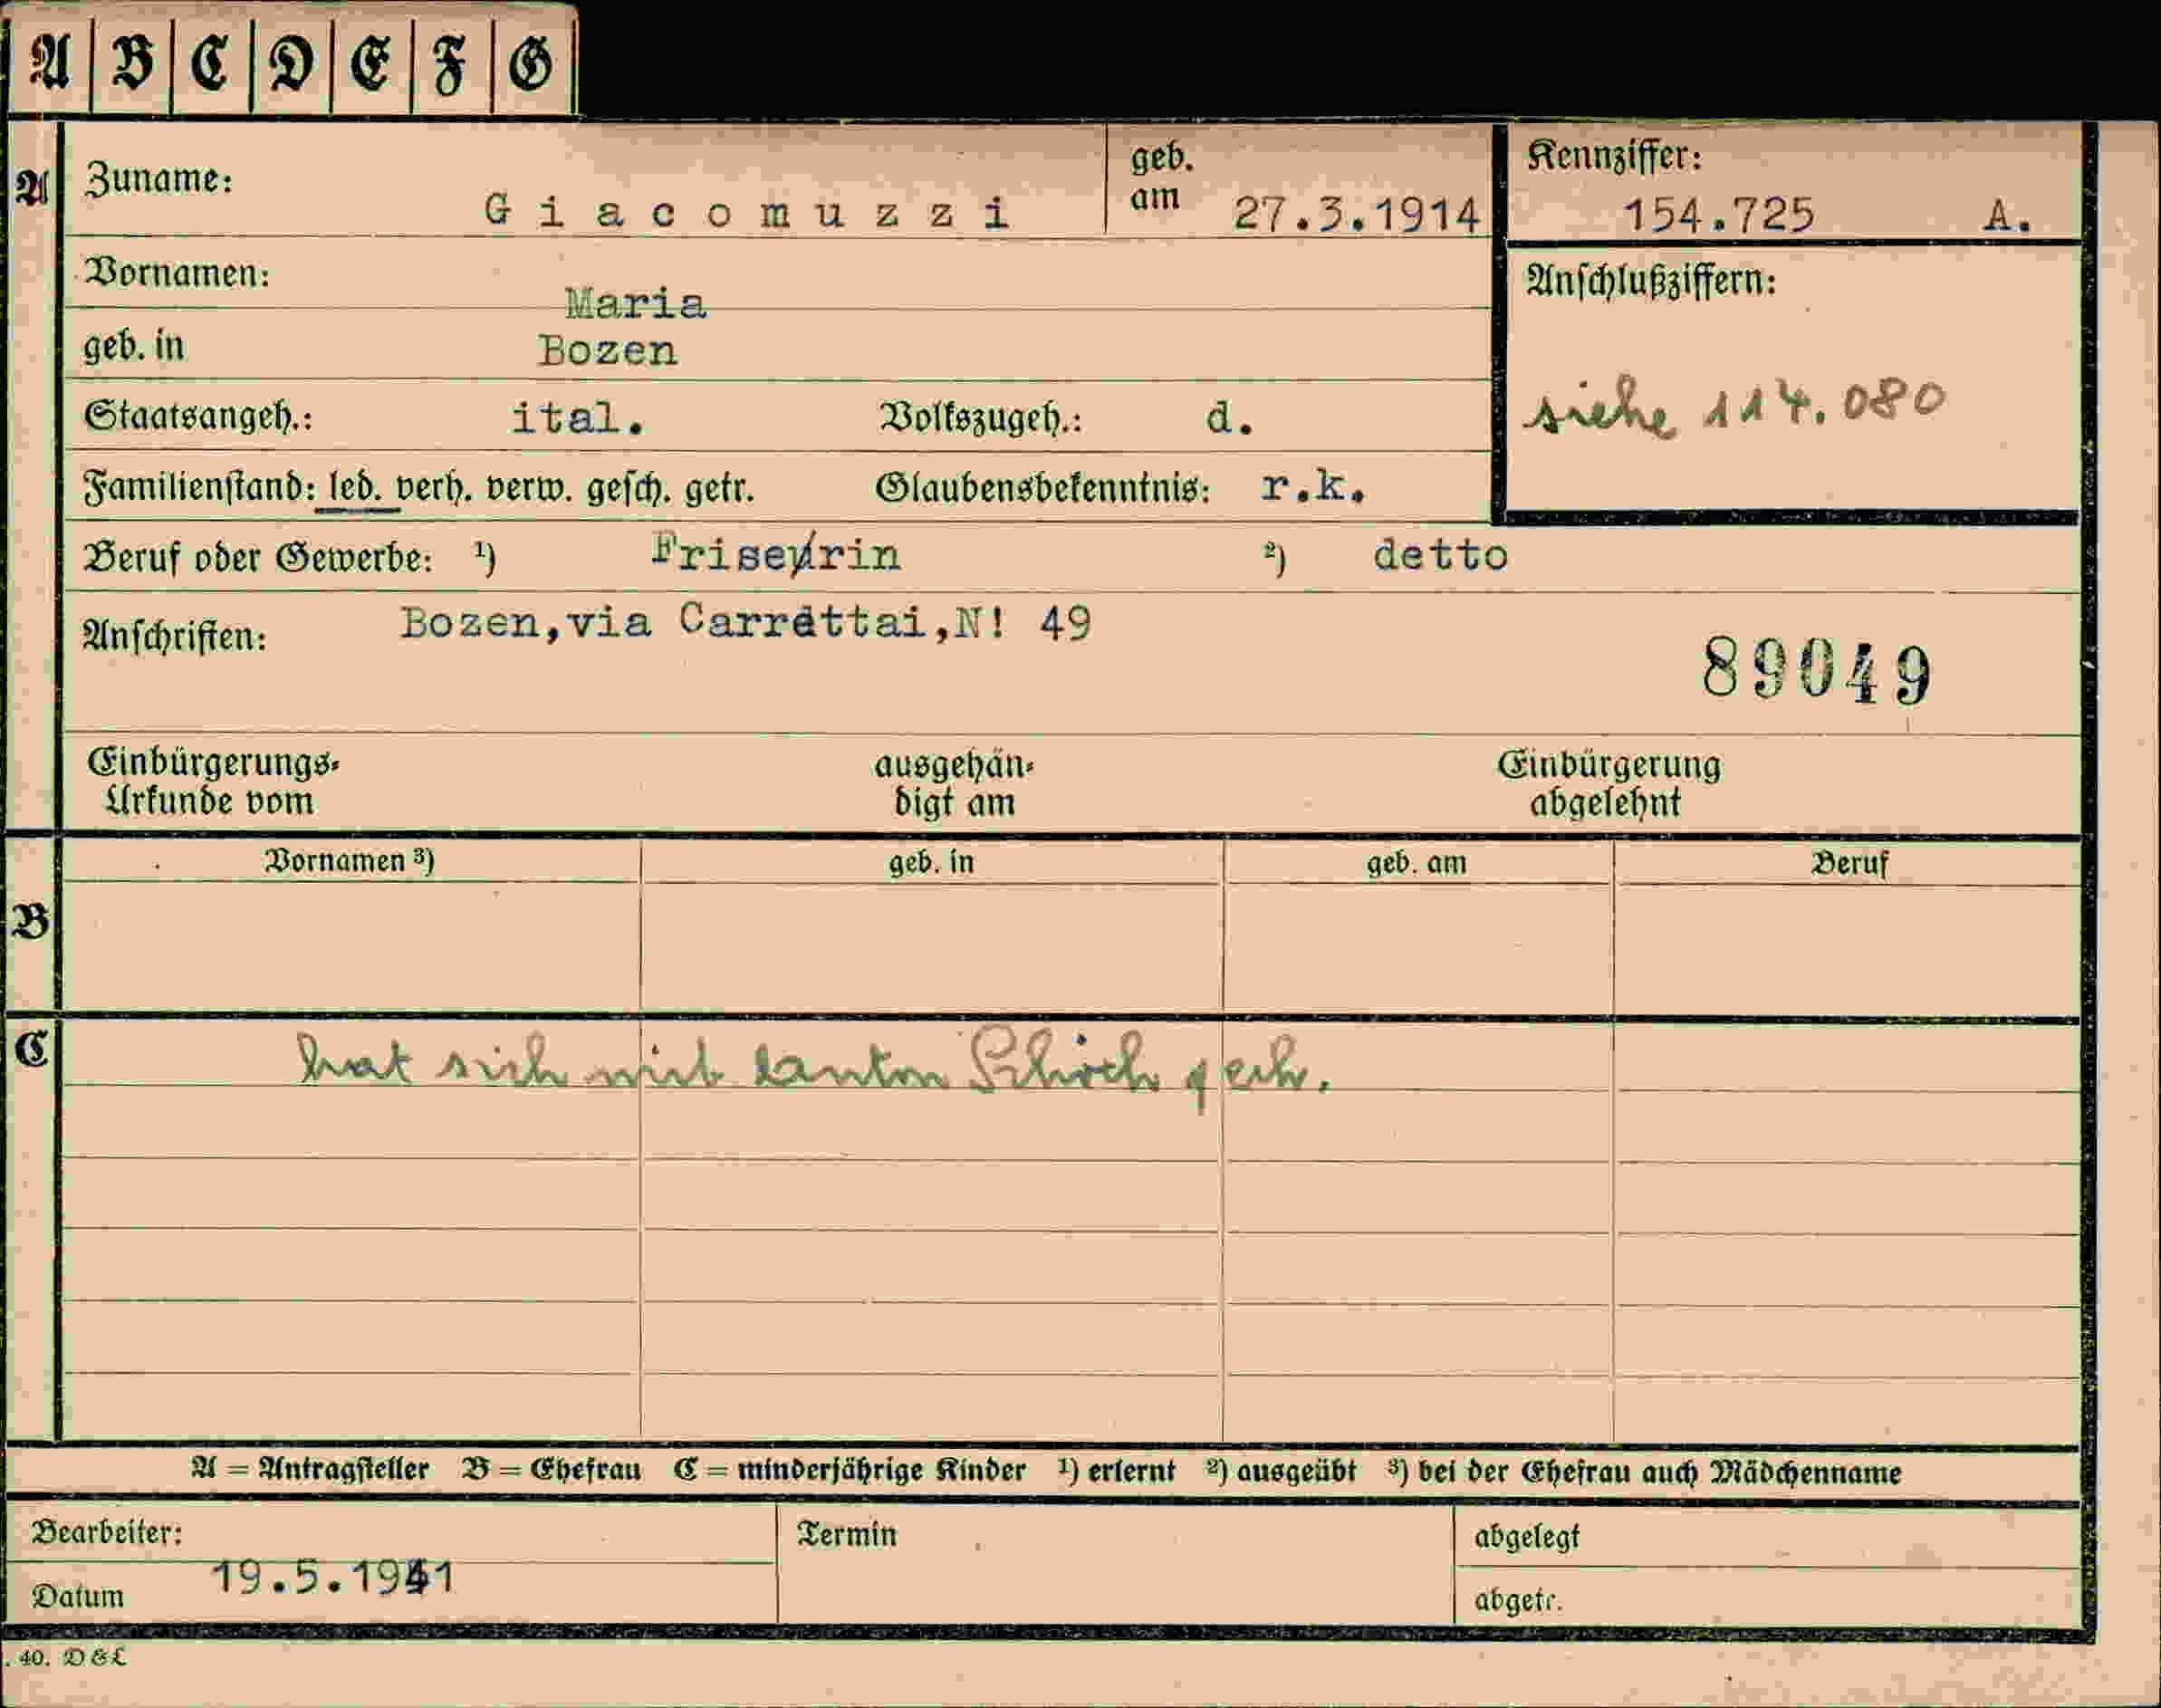Click the 'Vornamen:' label in section A

coord(177,272)
